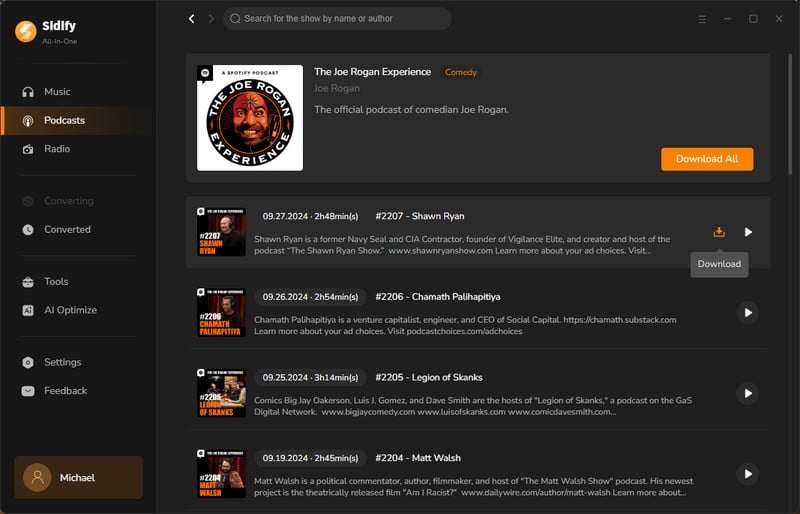Click the Converted clock icon
Image resolution: width=800 pixels, height=514 pixels.
(x=28, y=230)
